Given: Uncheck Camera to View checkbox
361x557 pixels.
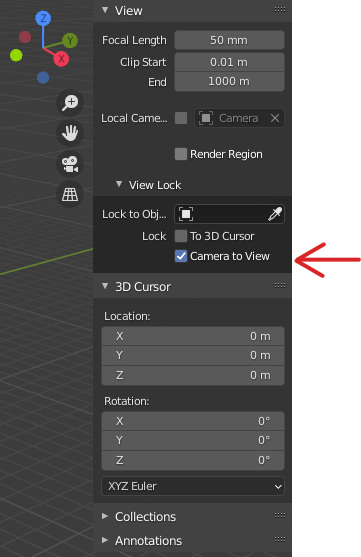Looking at the screenshot, I should coord(181,256).
